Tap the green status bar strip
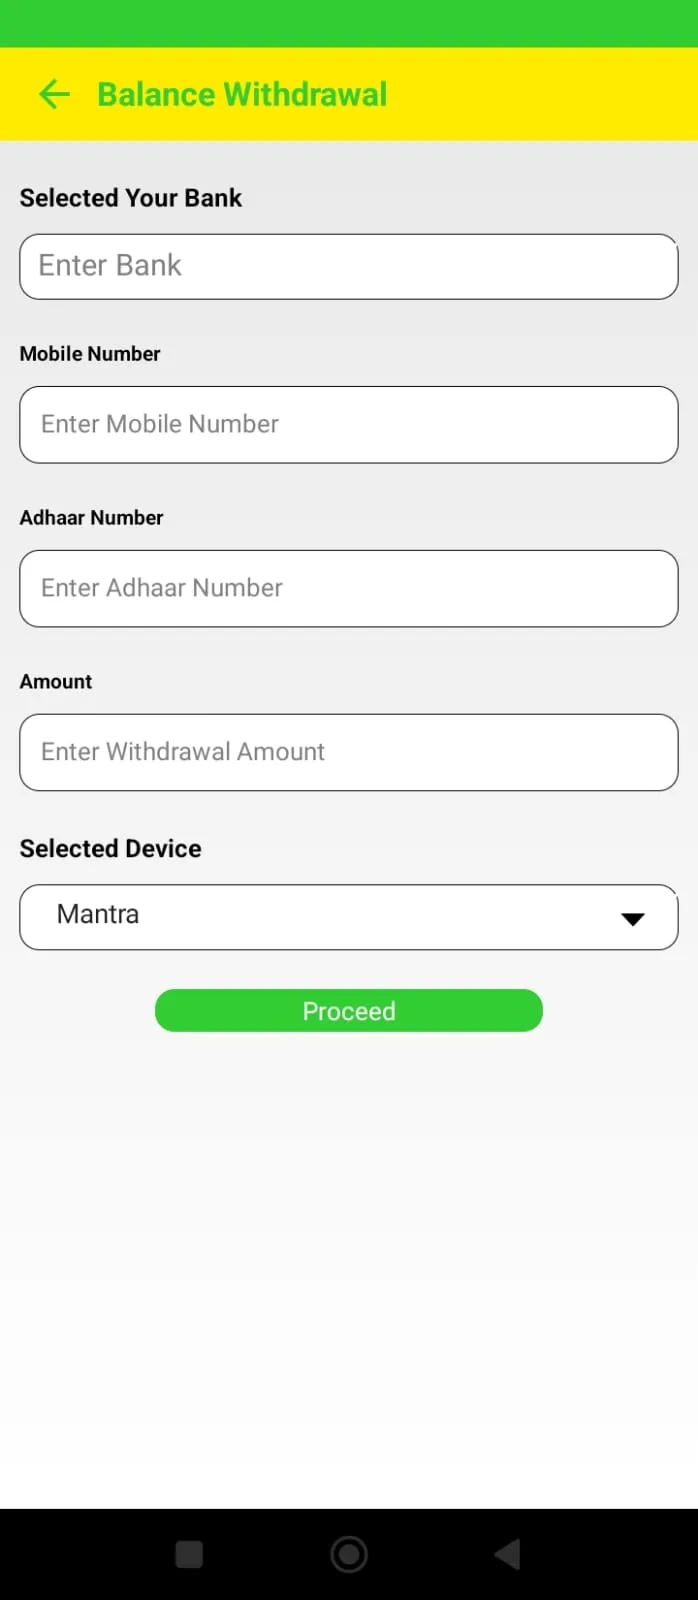This screenshot has height=1600, width=698. click(348, 23)
